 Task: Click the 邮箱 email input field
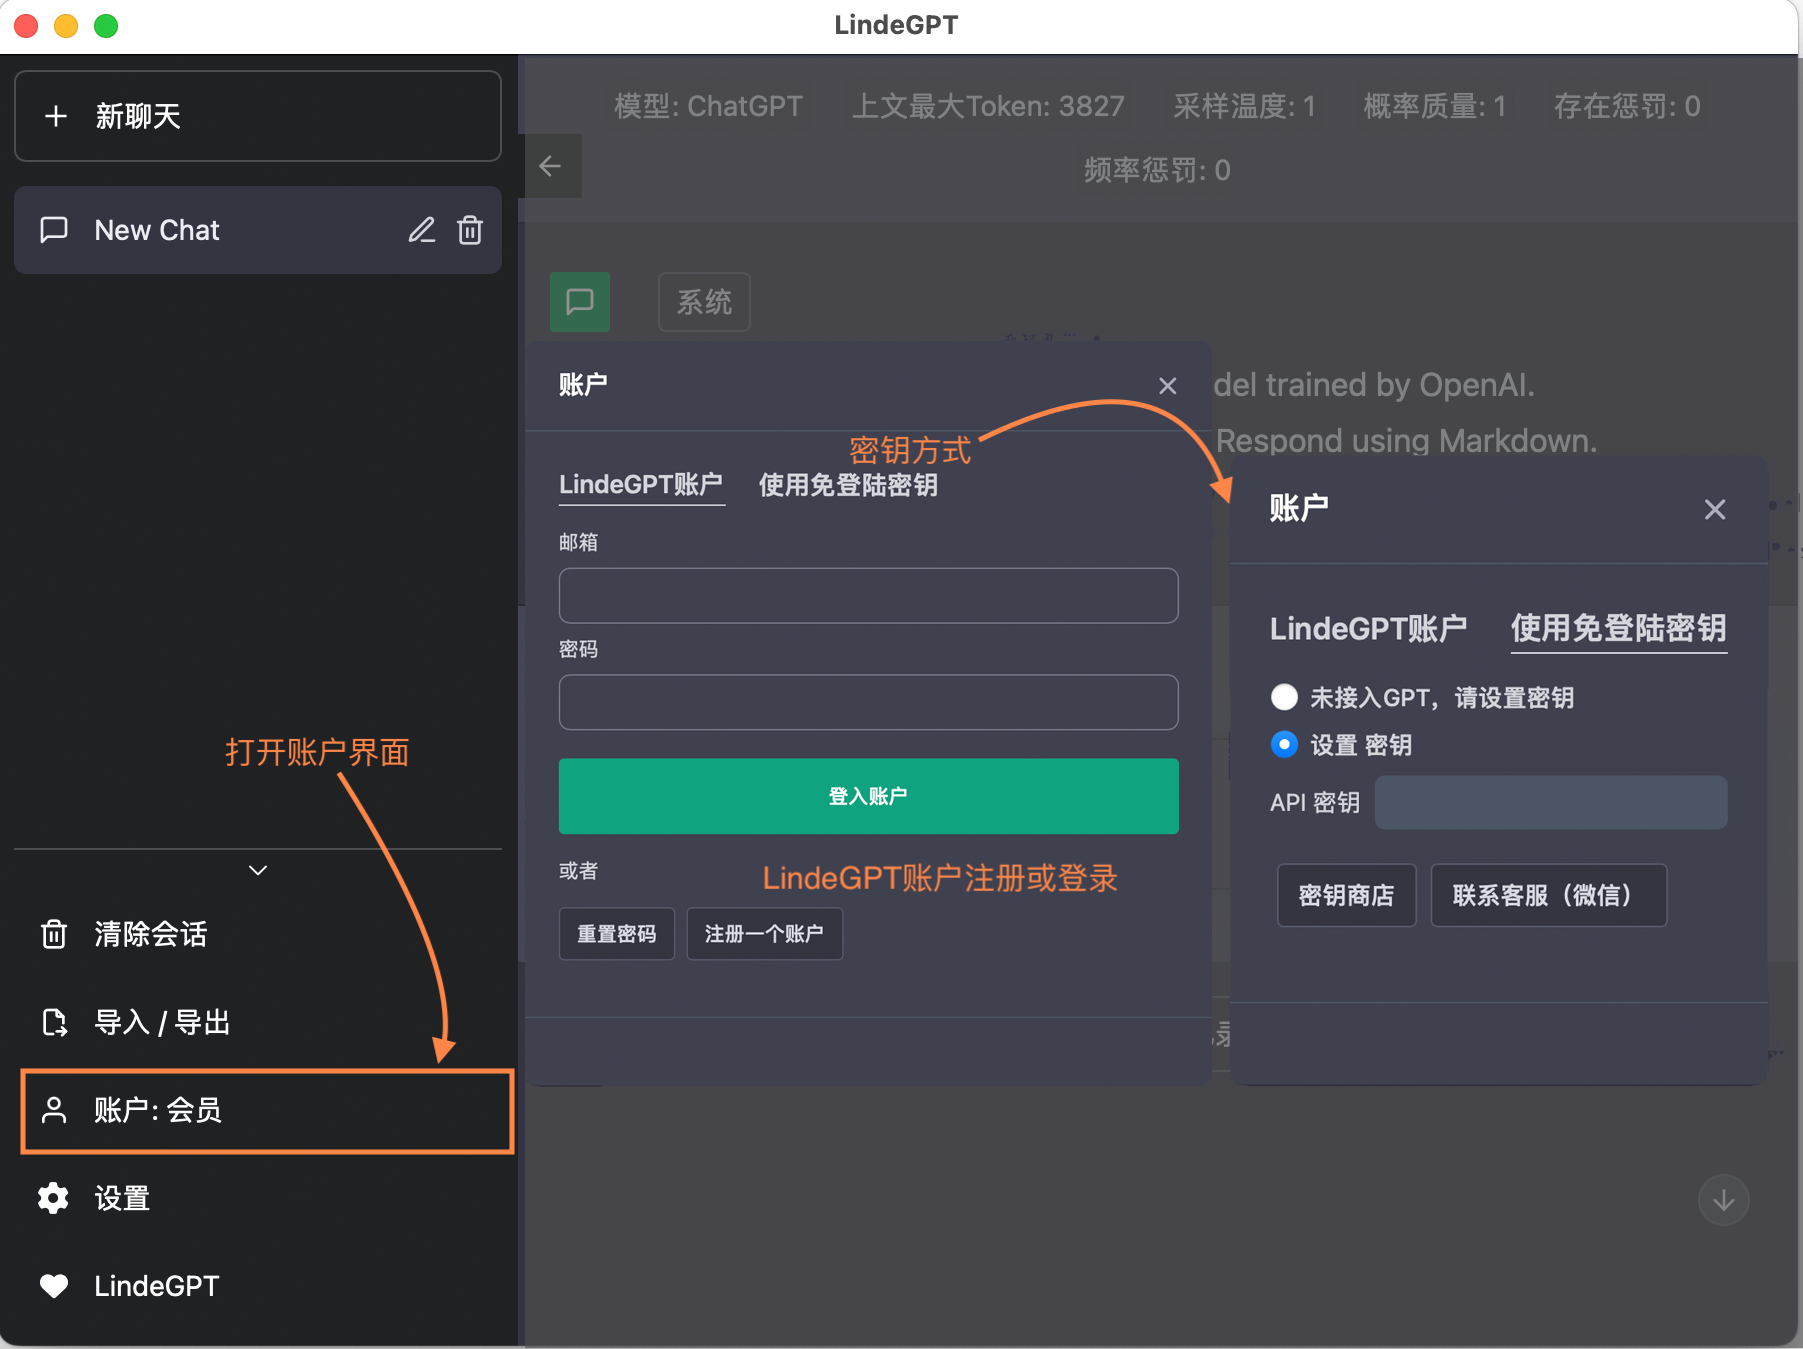point(868,596)
